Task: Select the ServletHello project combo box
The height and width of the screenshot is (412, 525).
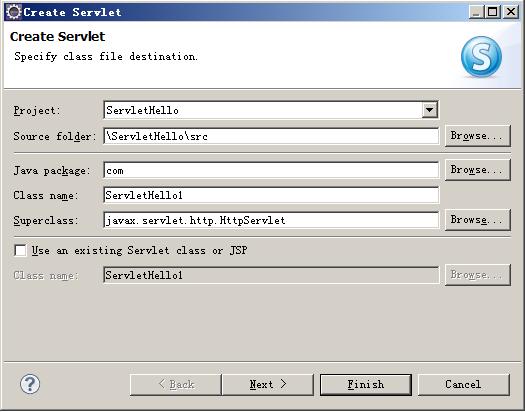Action: pos(271,110)
